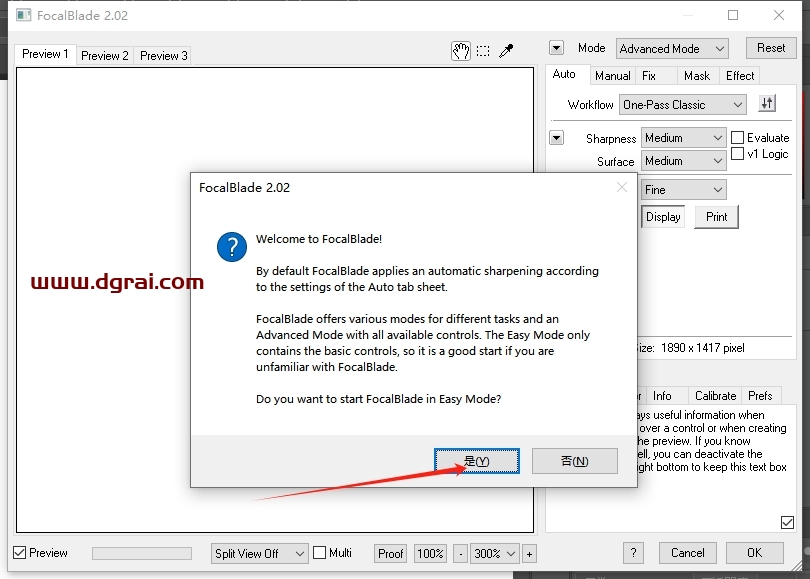Close the Welcome dialog with X
Screen dimensions: 810x579
click(622, 187)
